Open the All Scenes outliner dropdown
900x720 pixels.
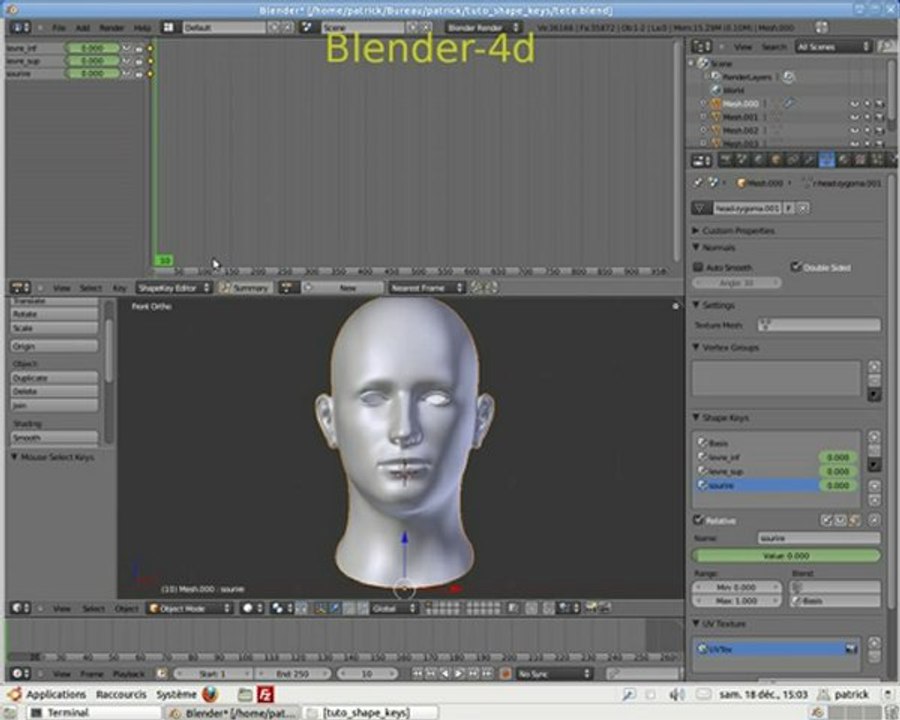click(833, 47)
